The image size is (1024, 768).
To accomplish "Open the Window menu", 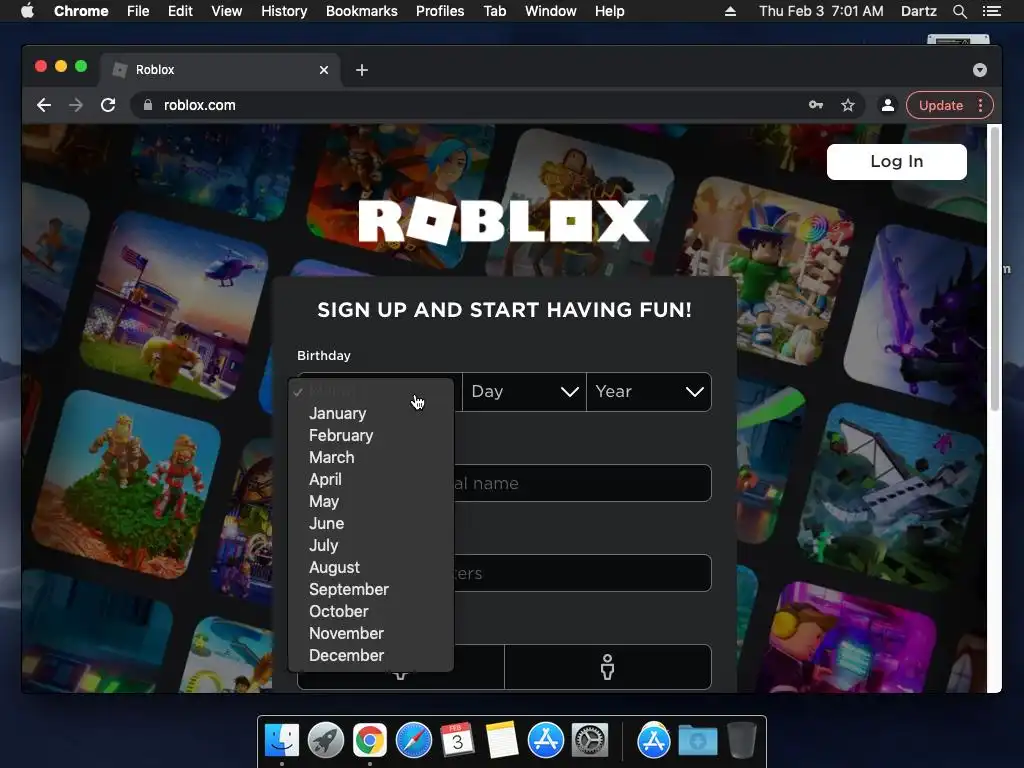I will tap(551, 11).
